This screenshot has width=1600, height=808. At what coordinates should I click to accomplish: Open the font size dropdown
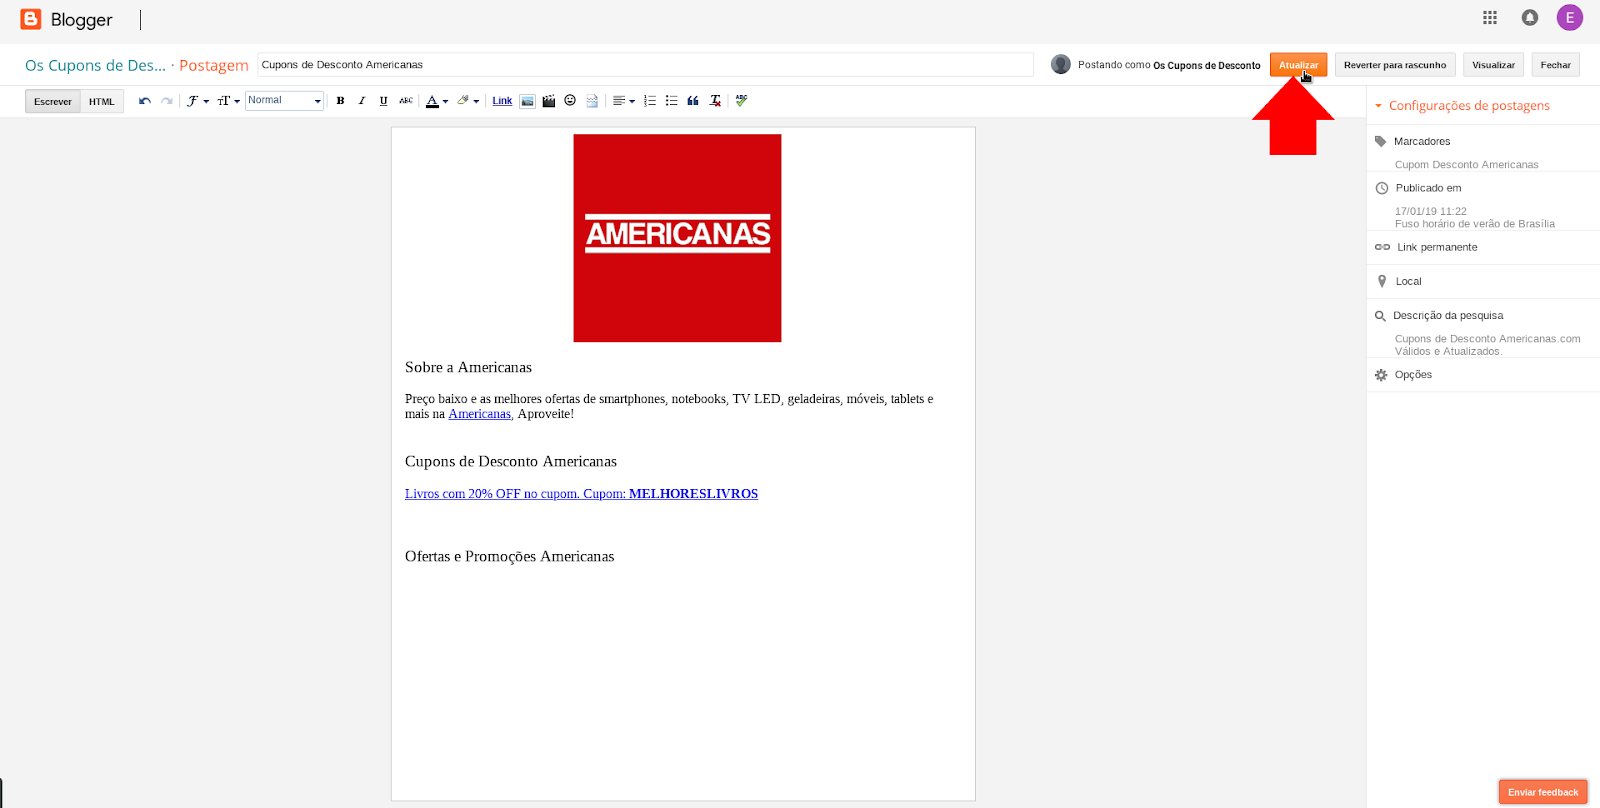pos(228,101)
